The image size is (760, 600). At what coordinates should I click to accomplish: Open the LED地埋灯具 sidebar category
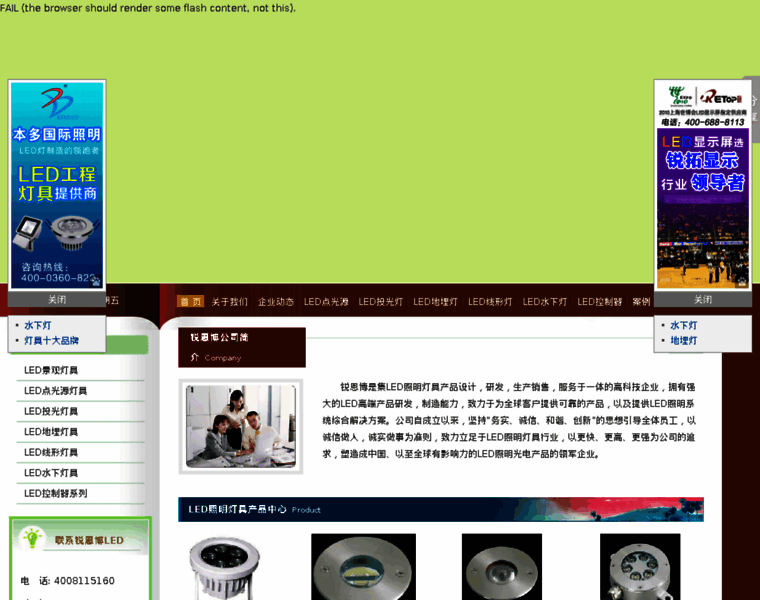point(51,432)
